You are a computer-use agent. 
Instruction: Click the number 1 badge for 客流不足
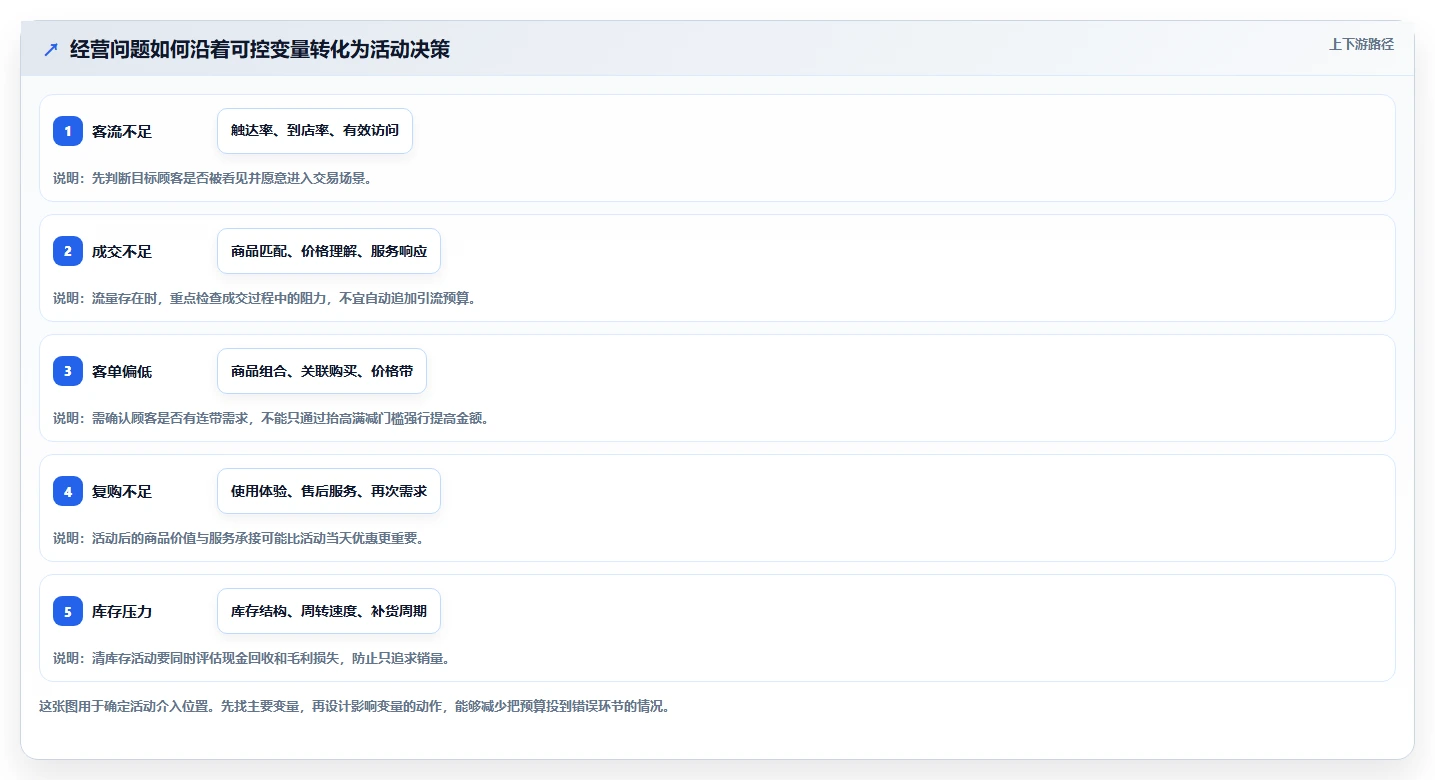coord(68,131)
